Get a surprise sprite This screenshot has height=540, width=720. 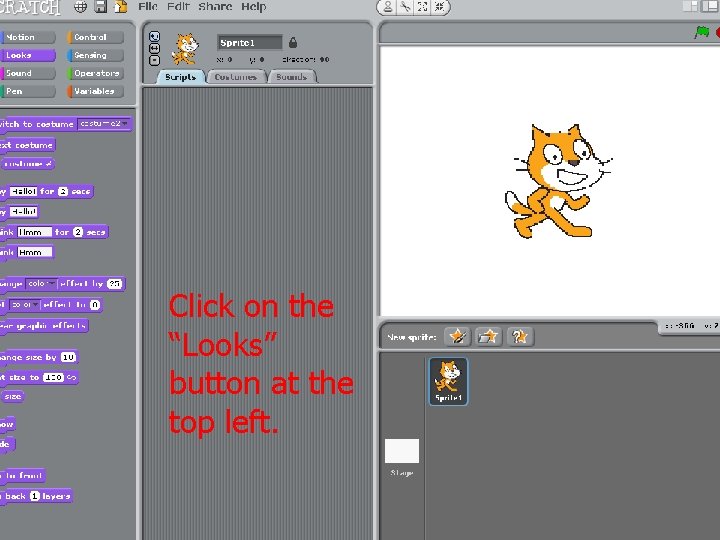click(519, 337)
